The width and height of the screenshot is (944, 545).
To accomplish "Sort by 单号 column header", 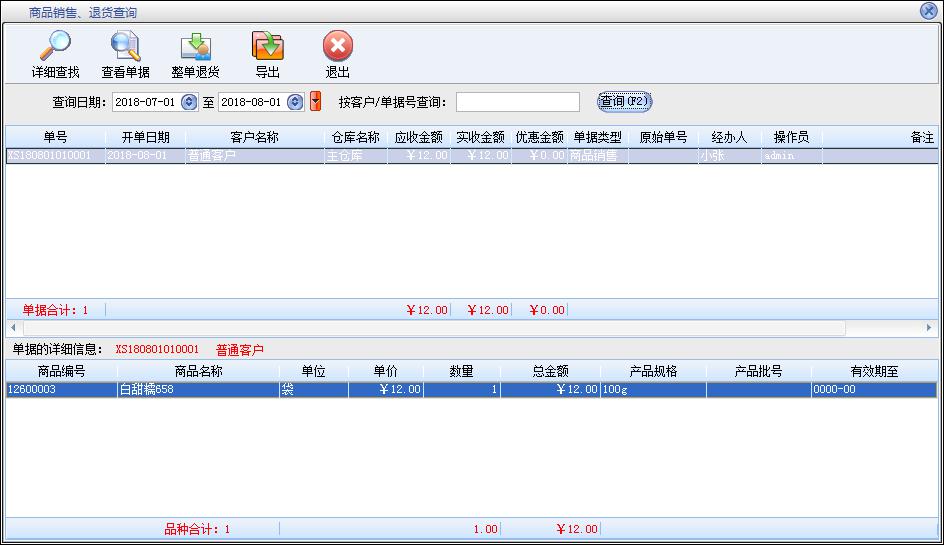I will (x=55, y=137).
